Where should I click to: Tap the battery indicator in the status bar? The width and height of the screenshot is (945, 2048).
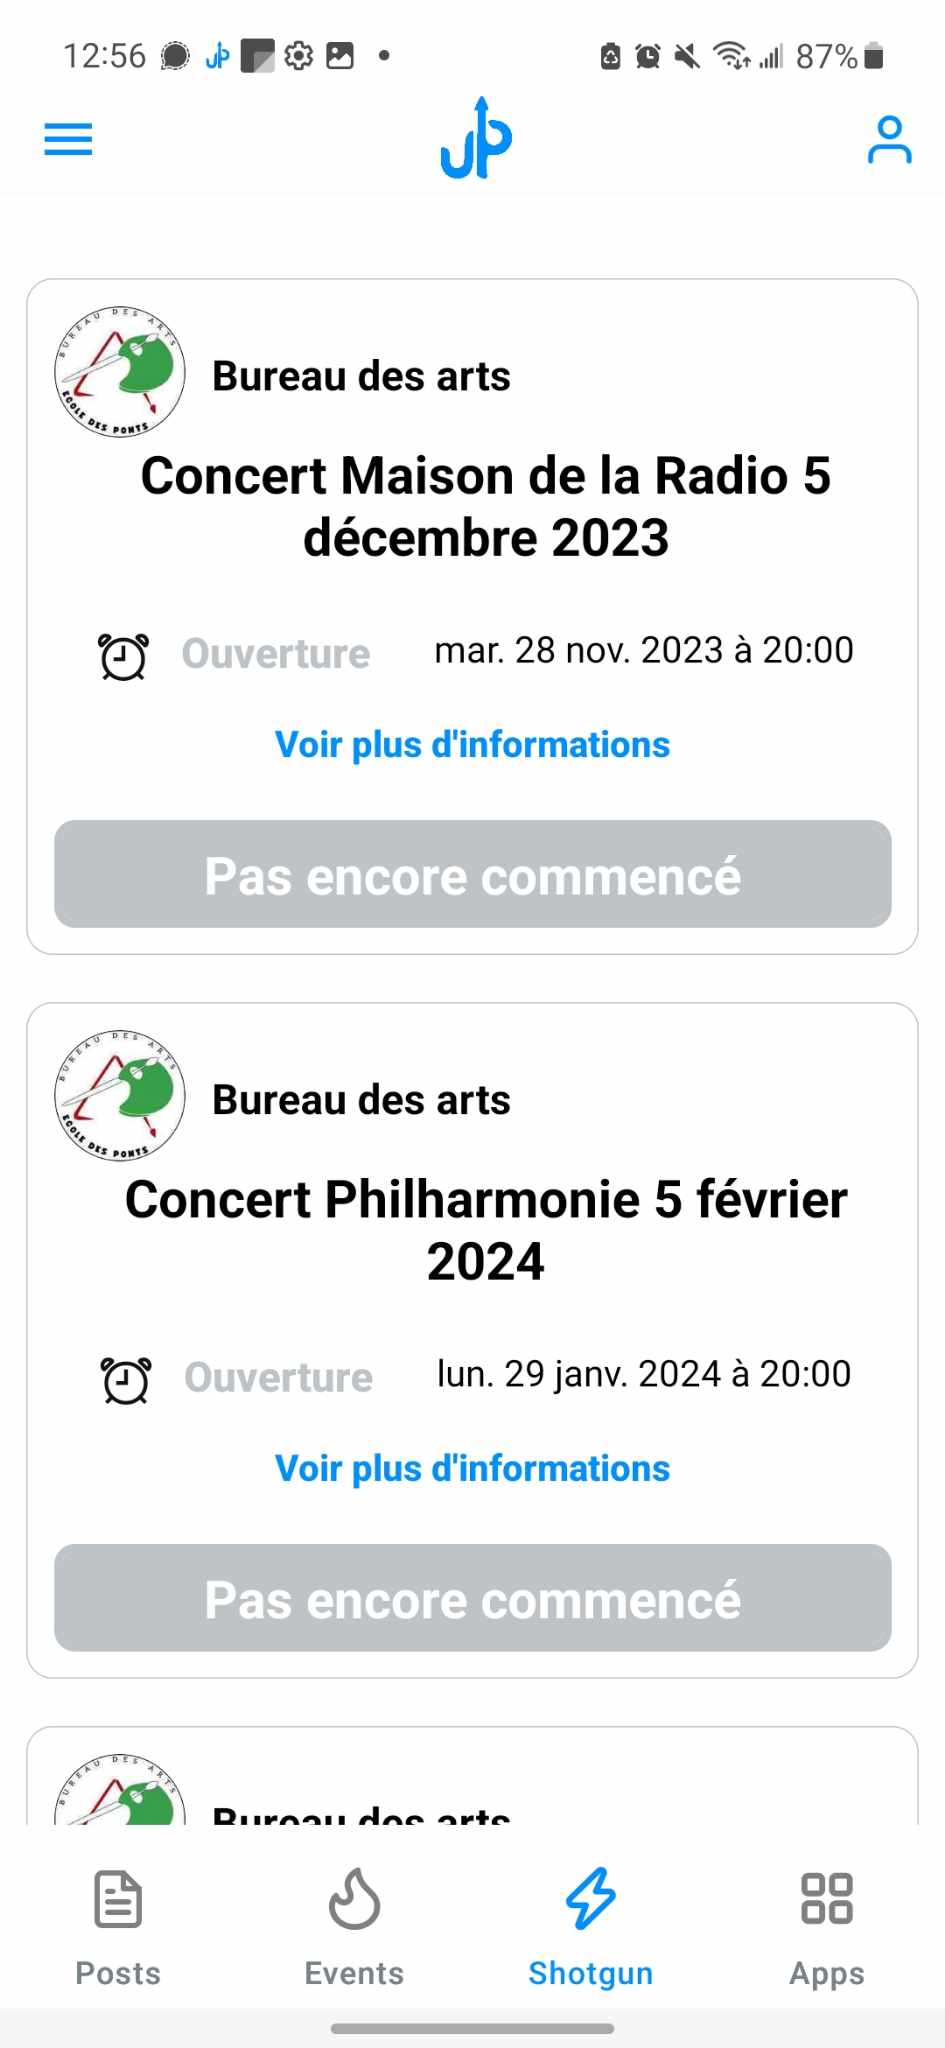tap(873, 56)
